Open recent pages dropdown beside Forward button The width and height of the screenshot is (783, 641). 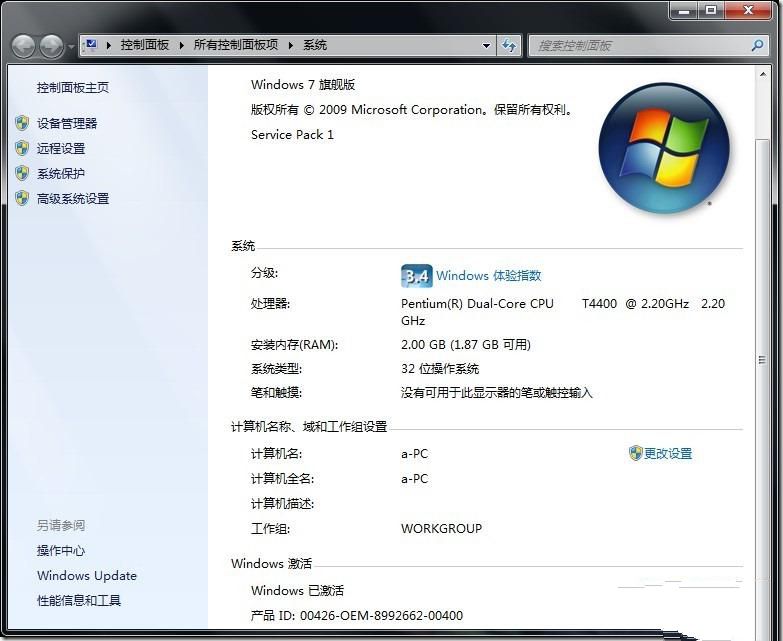click(x=70, y=47)
